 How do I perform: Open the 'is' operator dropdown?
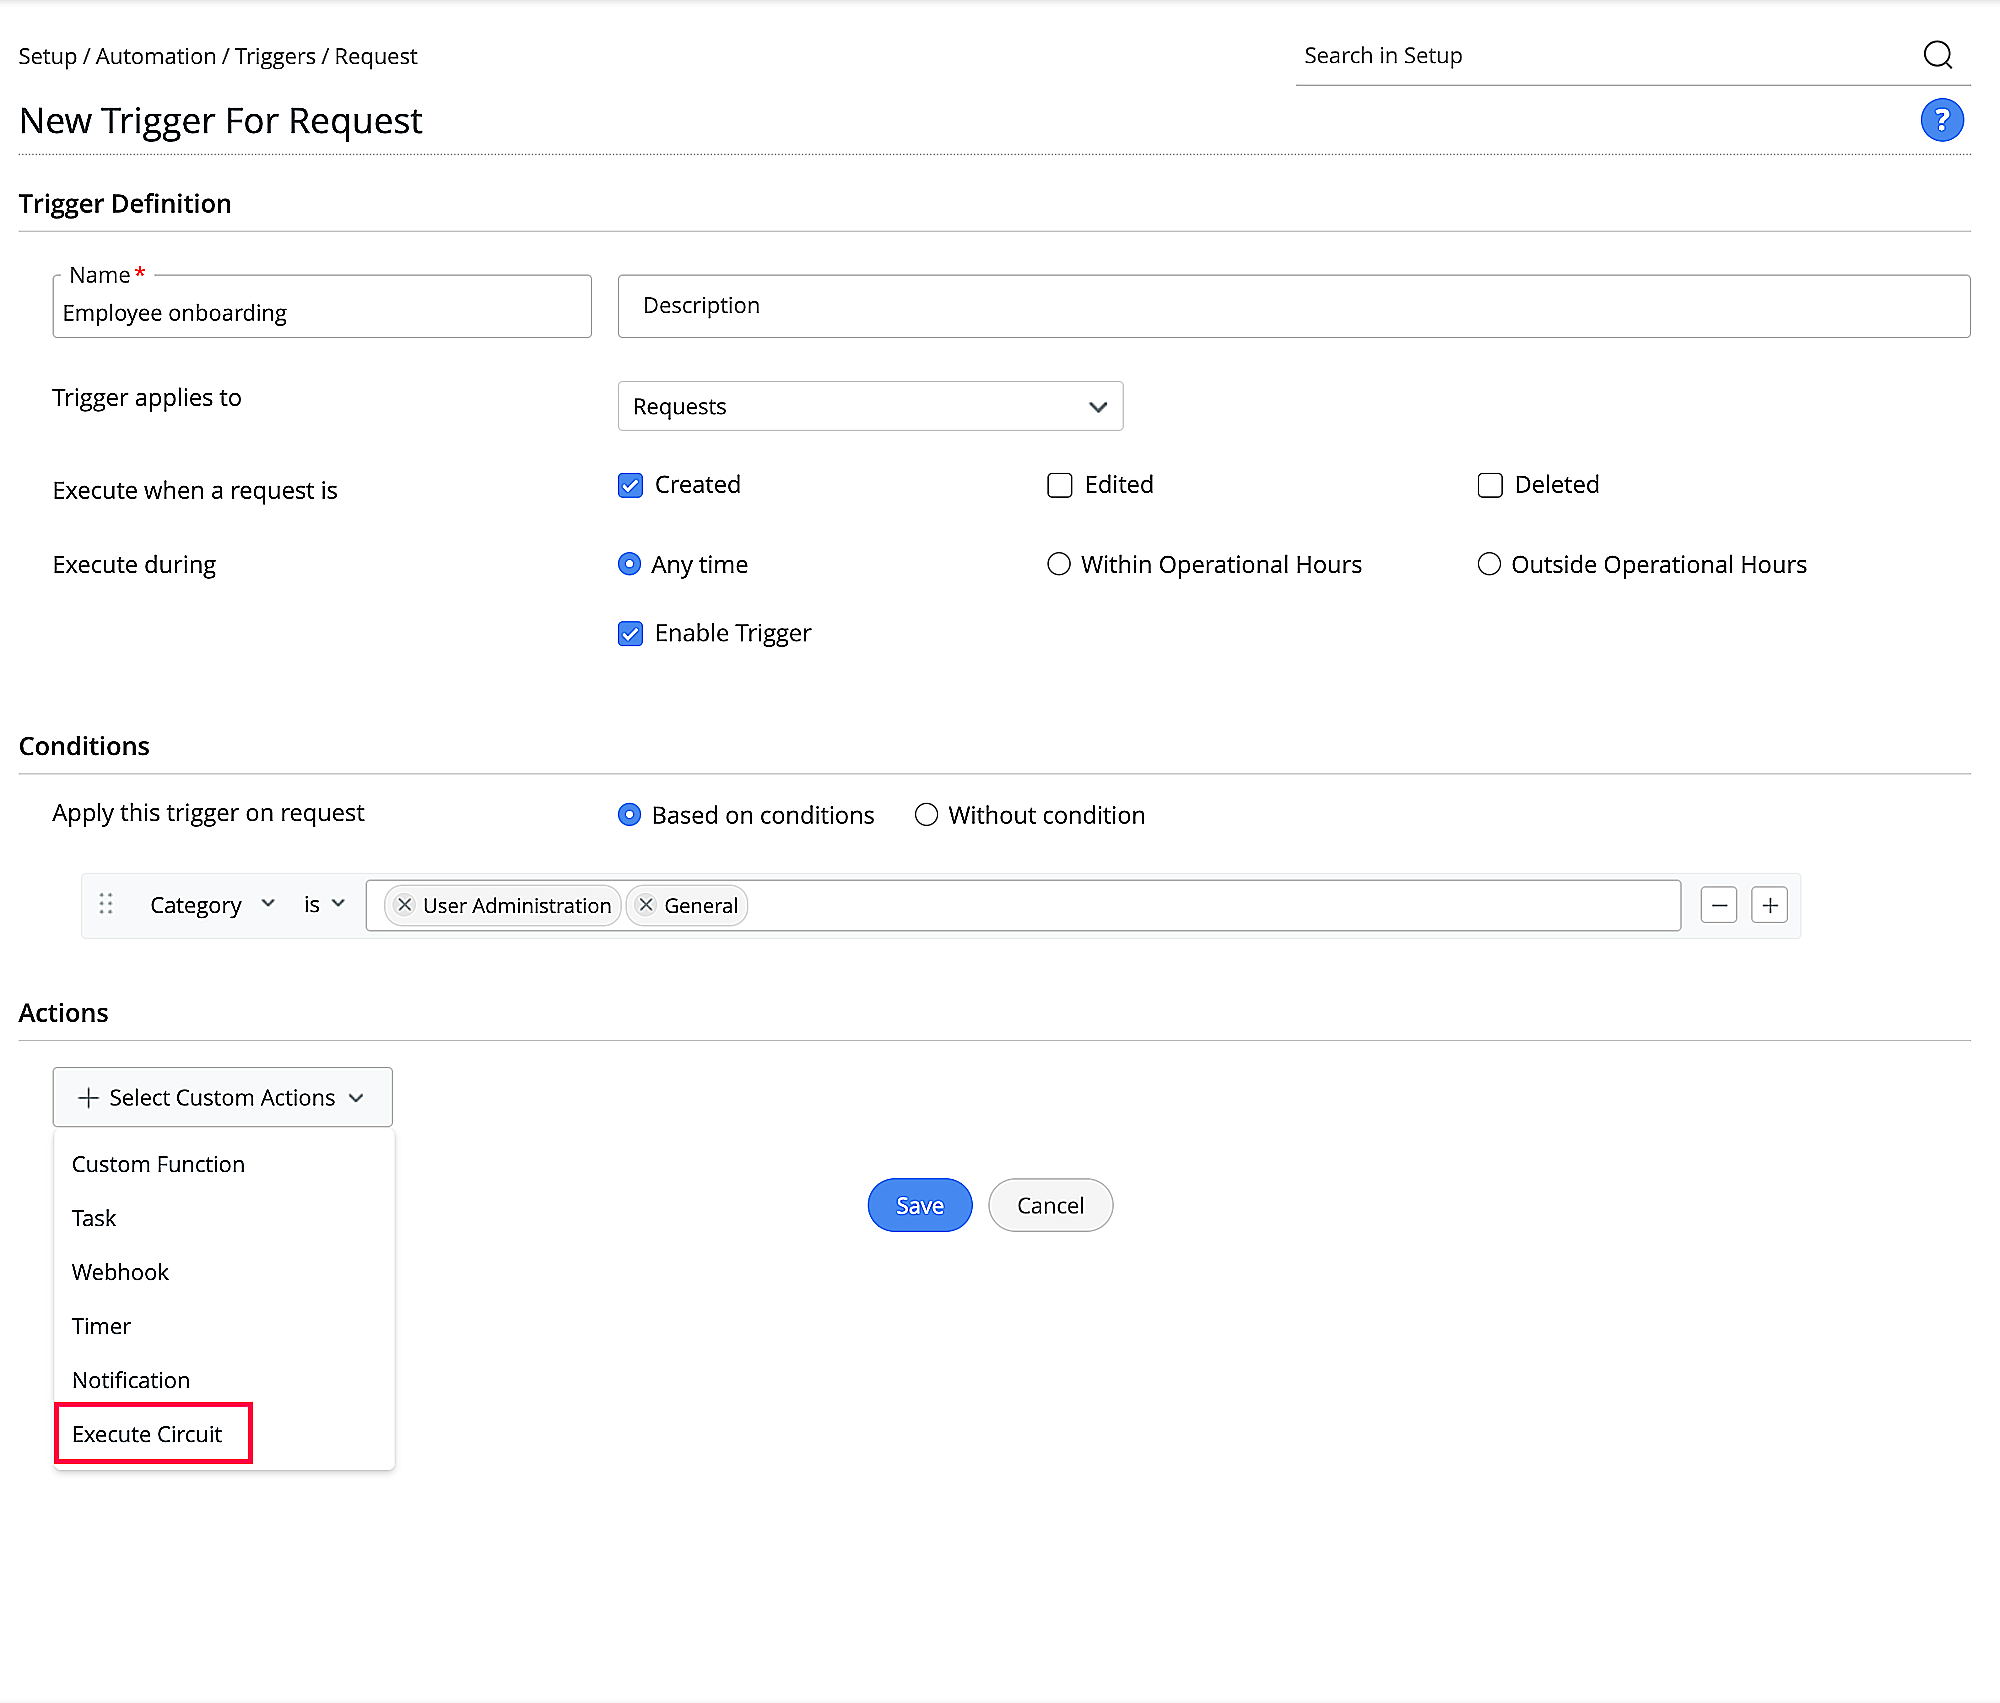point(324,905)
